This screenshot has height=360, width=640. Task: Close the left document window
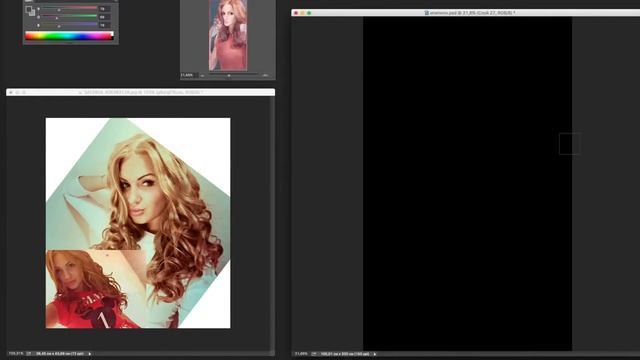click(x=11, y=93)
